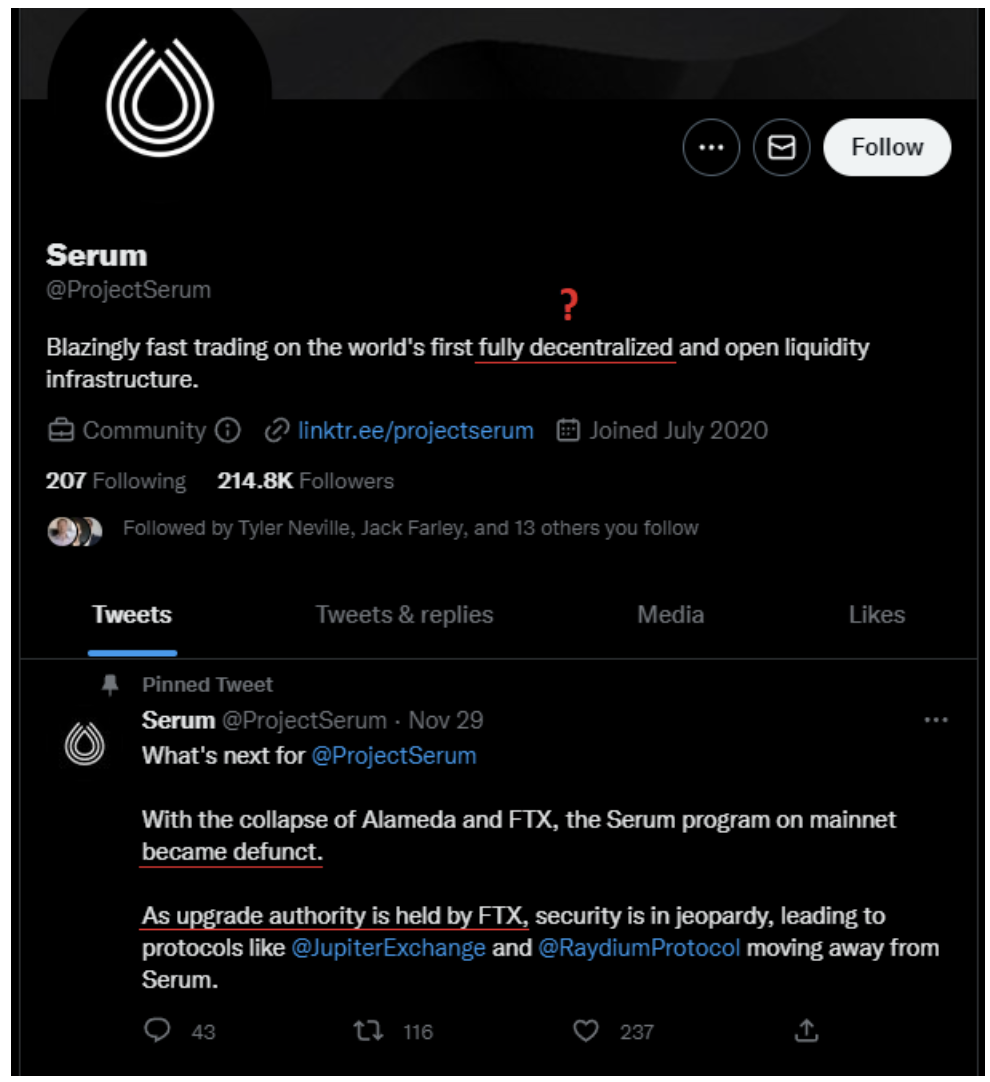Switch to the Media tab
Viewport: 990px width, 1082px height.
tap(670, 614)
